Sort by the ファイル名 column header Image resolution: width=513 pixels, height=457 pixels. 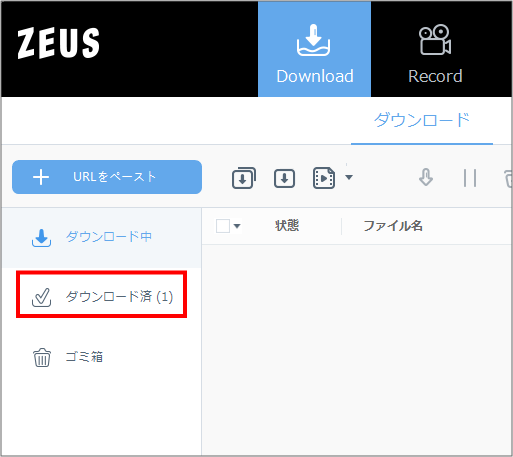pyautogui.click(x=393, y=226)
